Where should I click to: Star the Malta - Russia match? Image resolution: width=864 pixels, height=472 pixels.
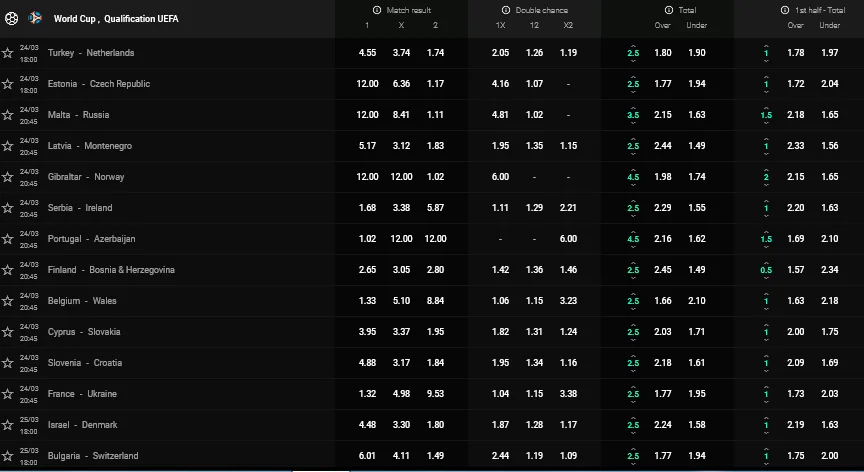coord(8,115)
